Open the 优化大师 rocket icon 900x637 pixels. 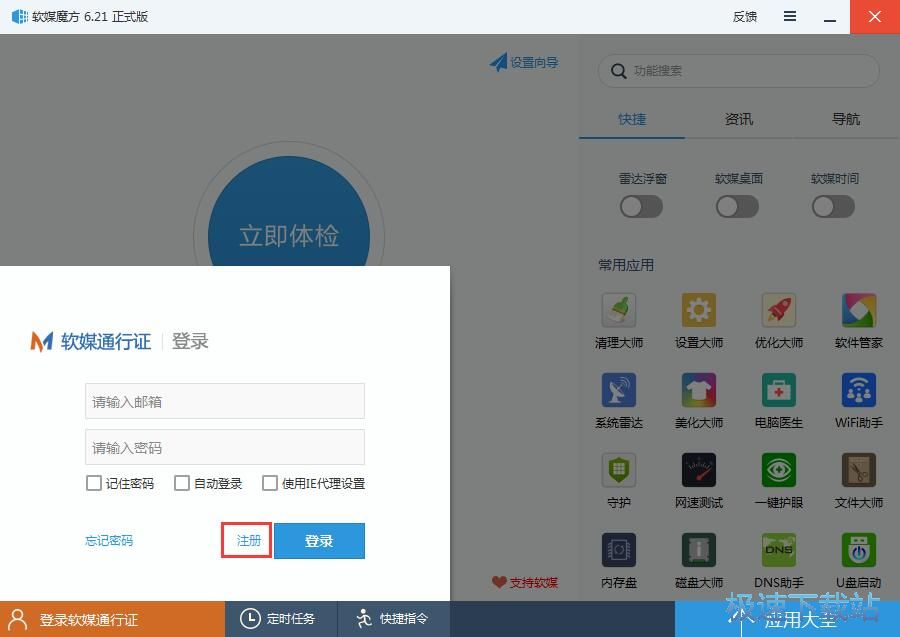coord(779,310)
